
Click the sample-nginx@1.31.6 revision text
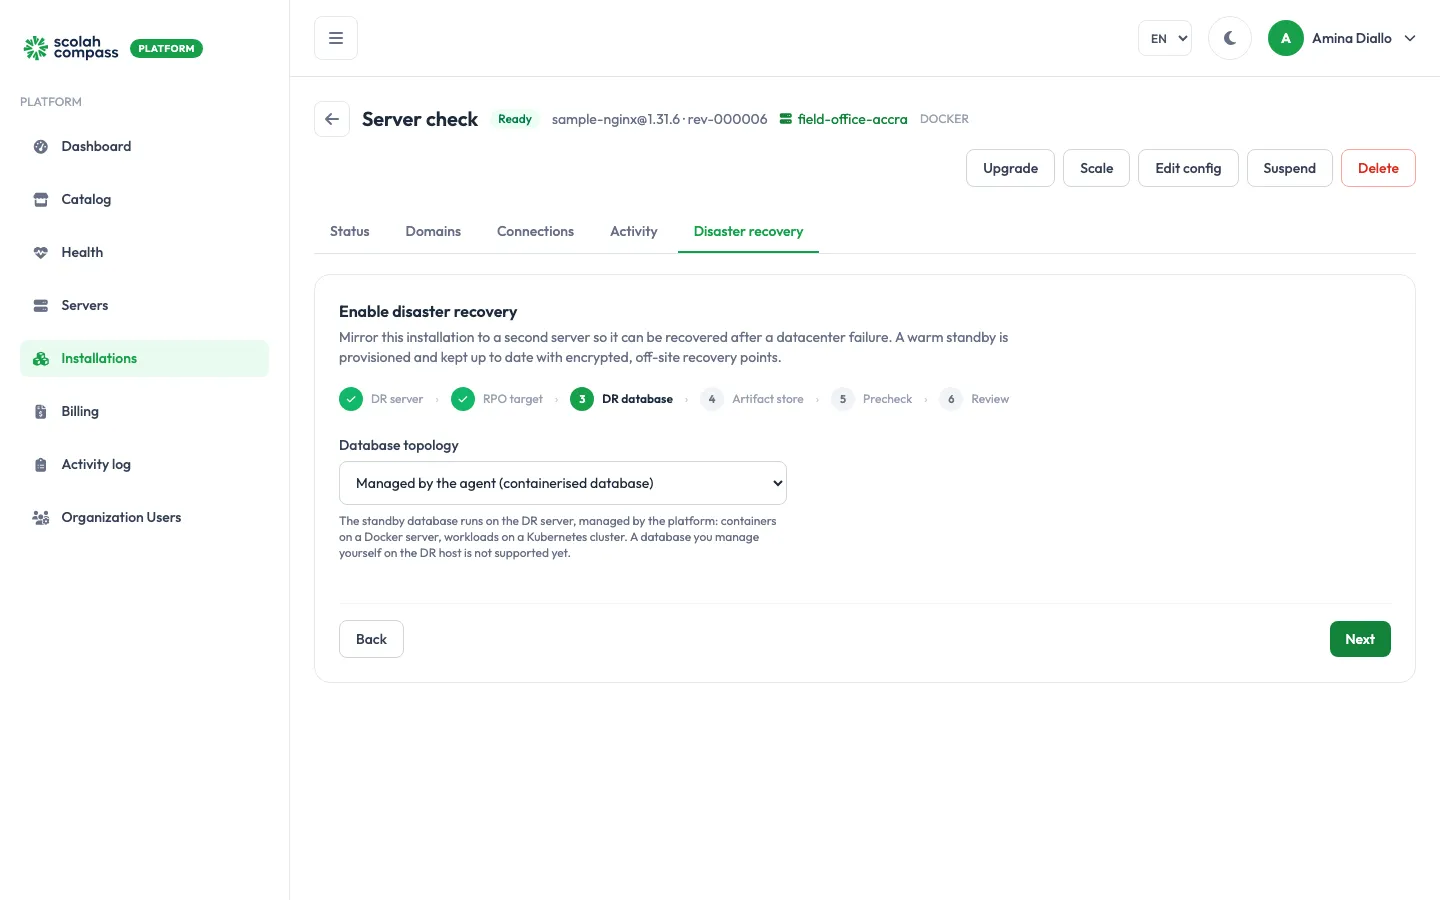click(660, 119)
